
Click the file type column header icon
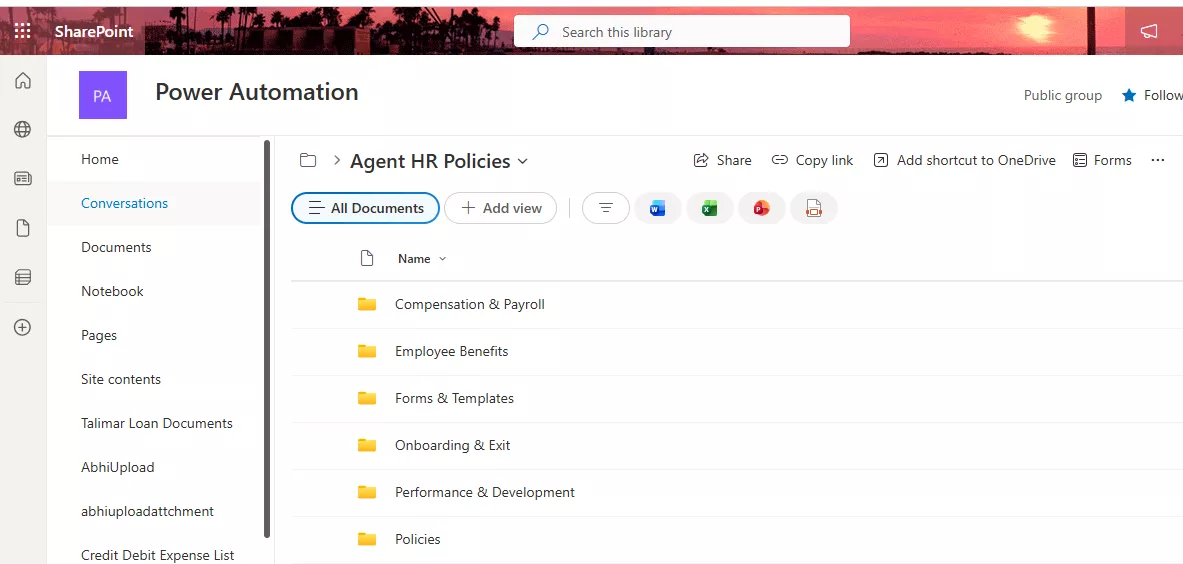(x=367, y=259)
